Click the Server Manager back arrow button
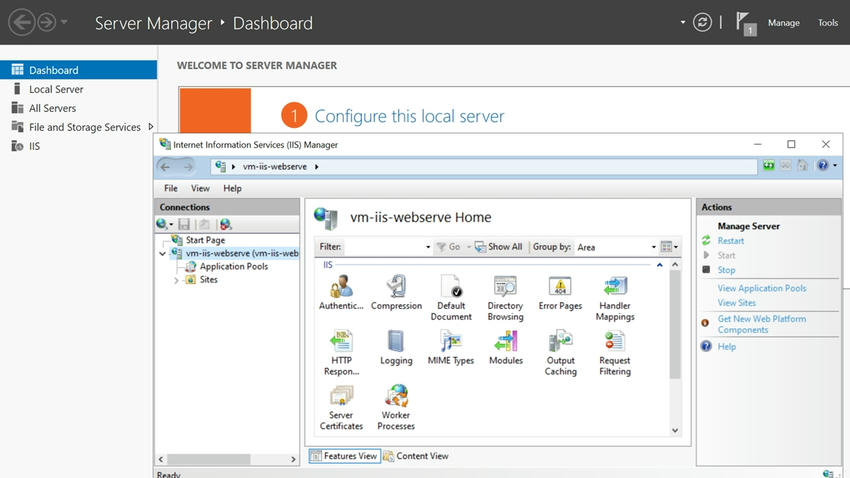850x478 pixels. pyautogui.click(x=22, y=23)
